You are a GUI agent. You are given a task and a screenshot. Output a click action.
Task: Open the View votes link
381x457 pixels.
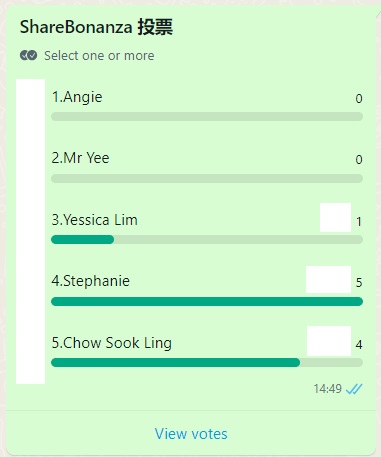(x=191, y=434)
